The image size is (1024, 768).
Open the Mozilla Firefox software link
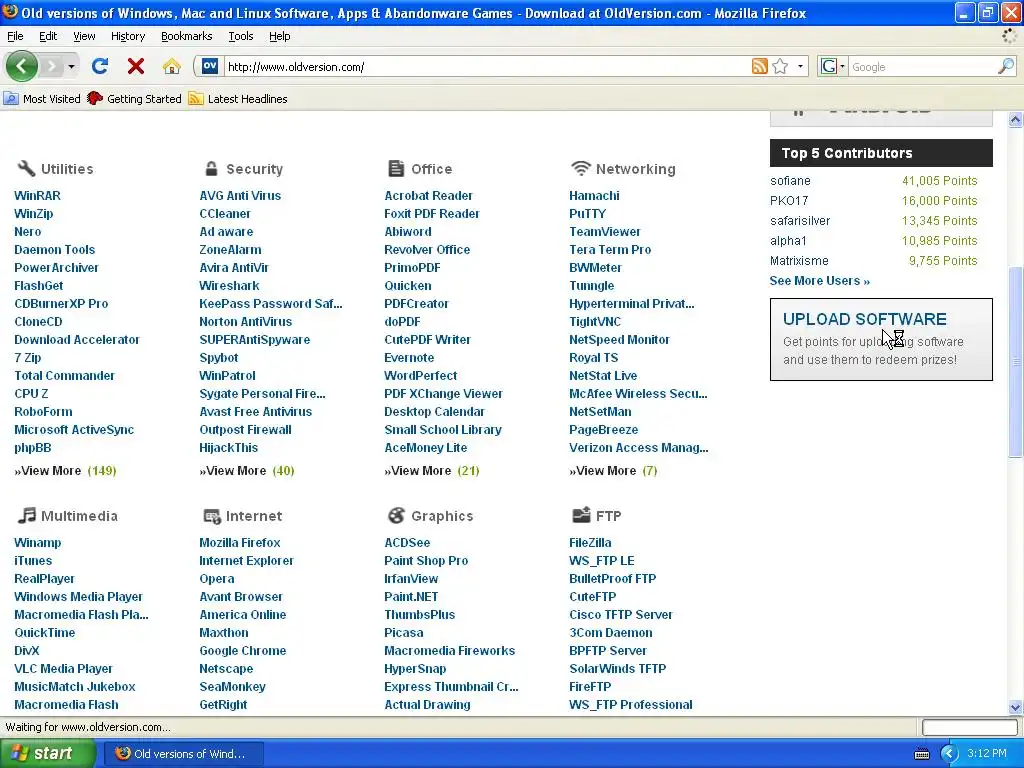[x=240, y=542]
